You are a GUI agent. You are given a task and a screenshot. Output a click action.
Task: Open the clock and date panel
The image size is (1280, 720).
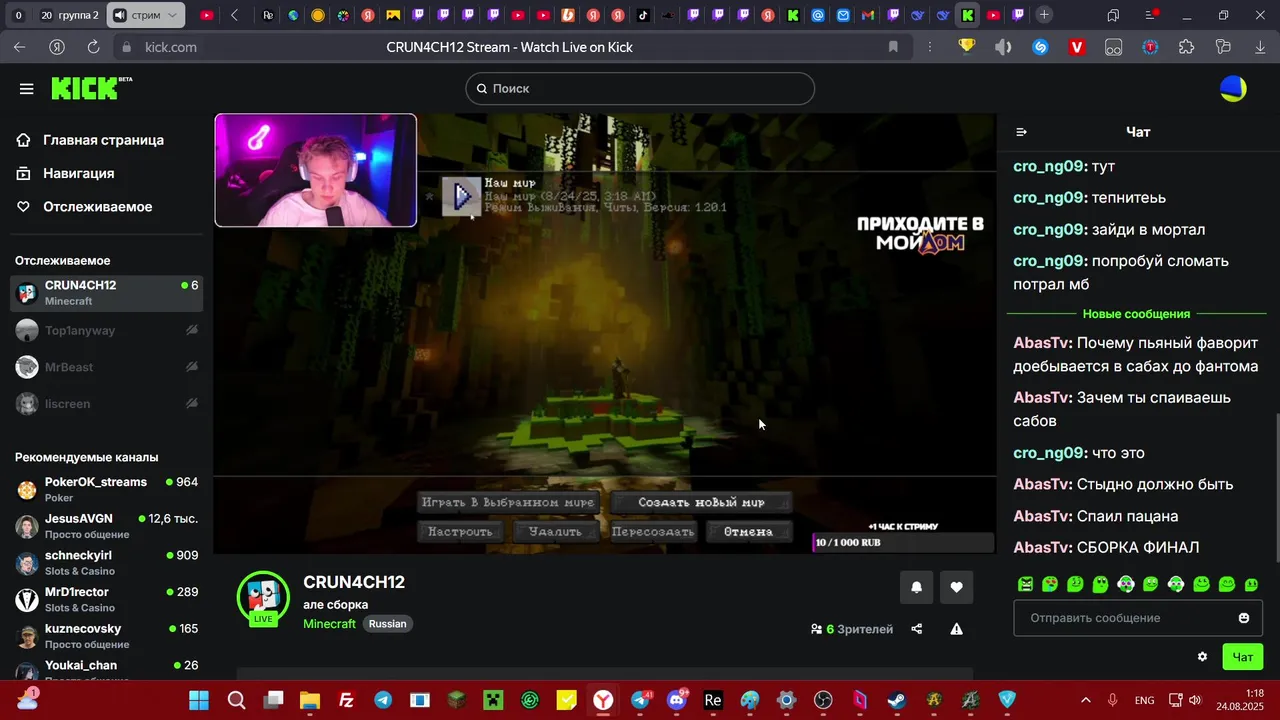1240,700
